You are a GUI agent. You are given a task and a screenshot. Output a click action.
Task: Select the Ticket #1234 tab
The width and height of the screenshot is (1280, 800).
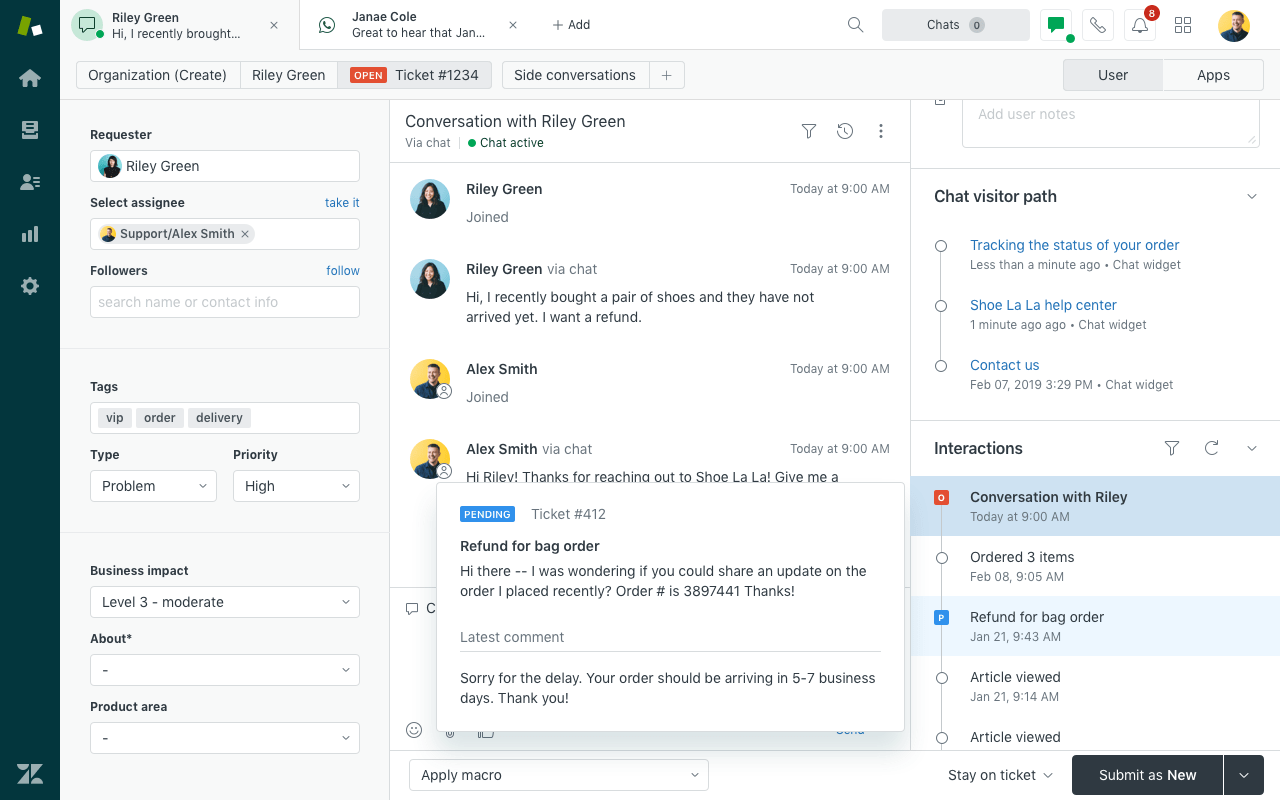point(415,75)
